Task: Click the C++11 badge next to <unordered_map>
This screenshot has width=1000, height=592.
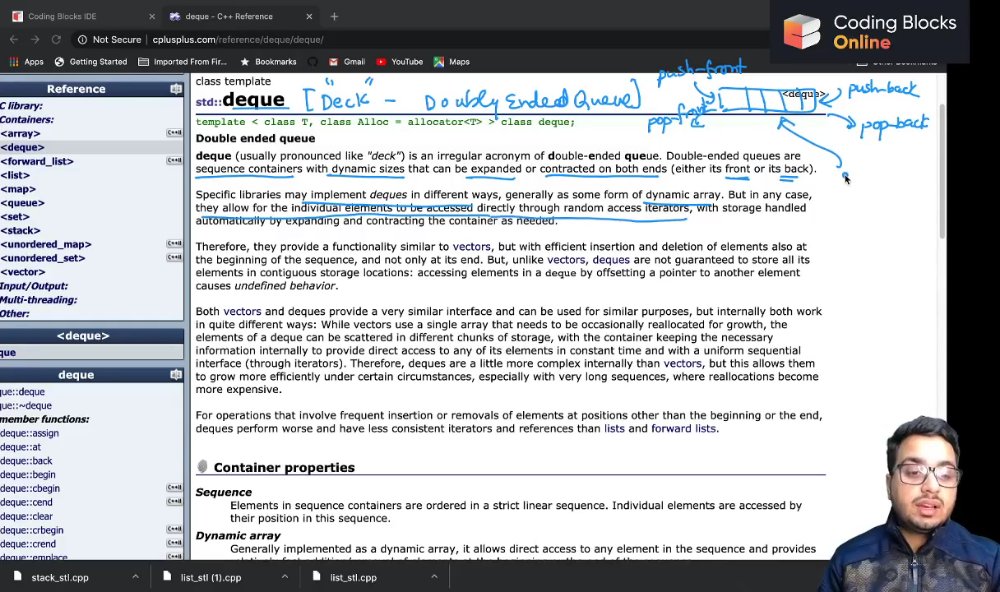Action: coord(174,244)
